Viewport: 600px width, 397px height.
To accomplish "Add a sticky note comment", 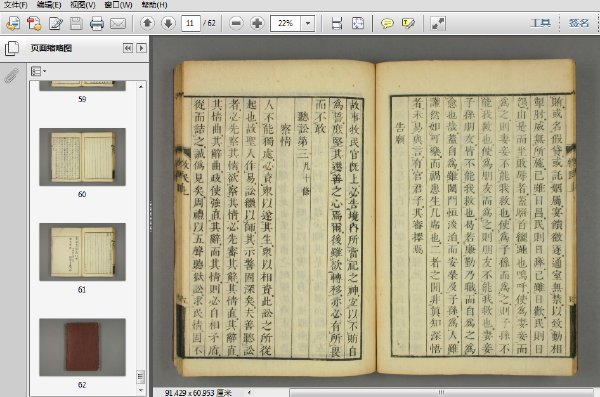I will pos(387,24).
